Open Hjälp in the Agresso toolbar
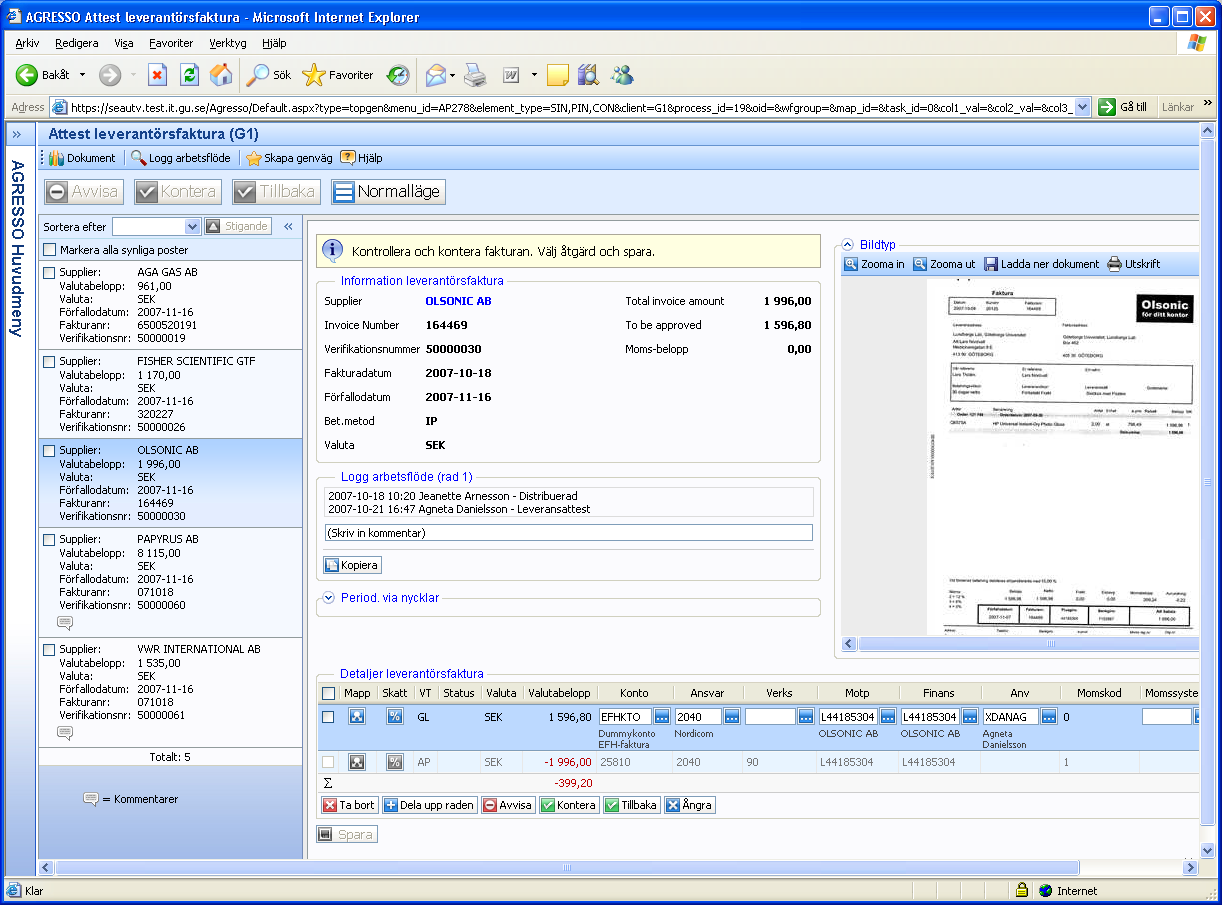 pyautogui.click(x=362, y=158)
